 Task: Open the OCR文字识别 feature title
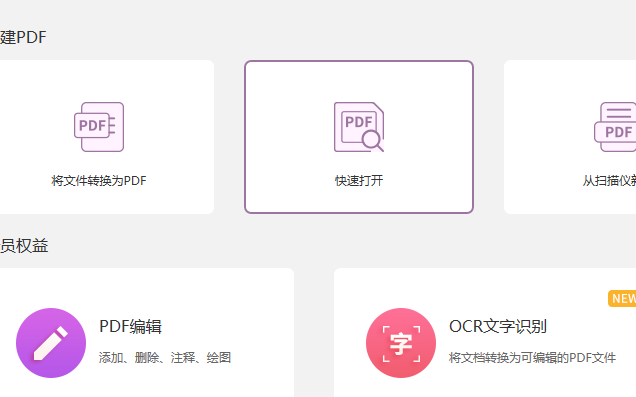pyautogui.click(x=498, y=326)
